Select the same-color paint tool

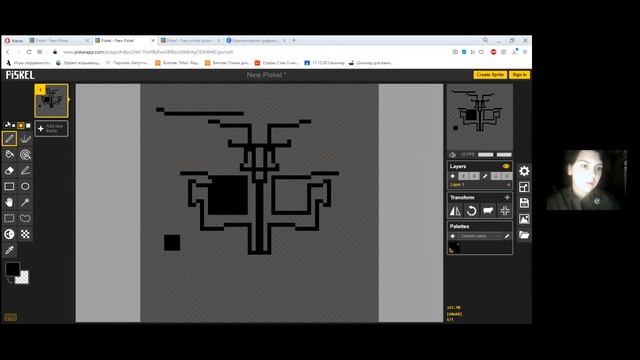[x=25, y=154]
